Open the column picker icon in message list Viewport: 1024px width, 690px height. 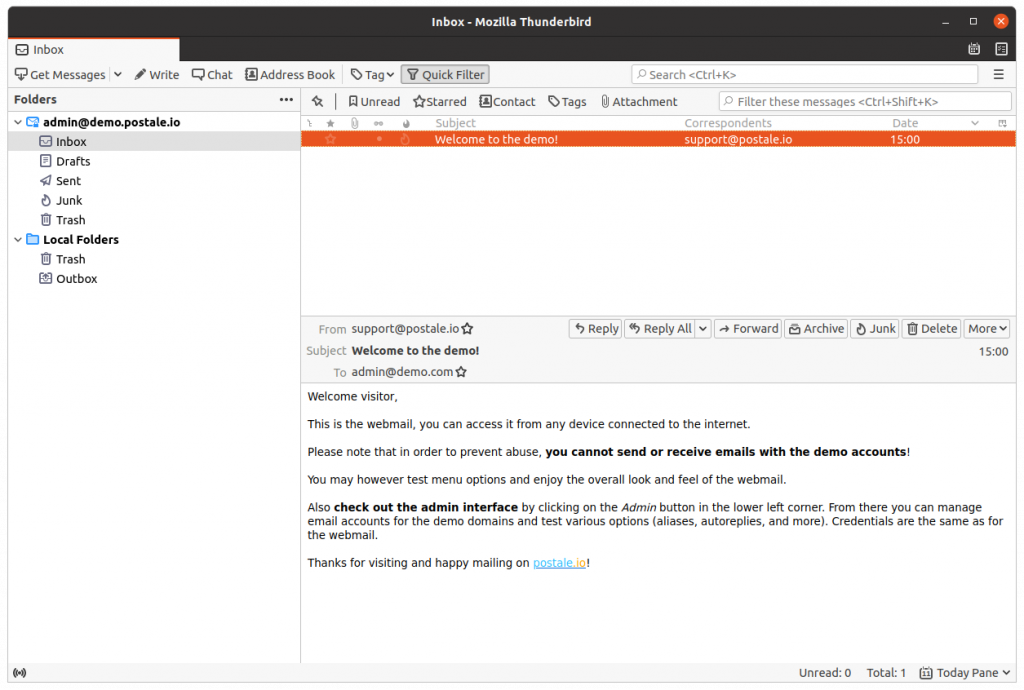(1002, 123)
